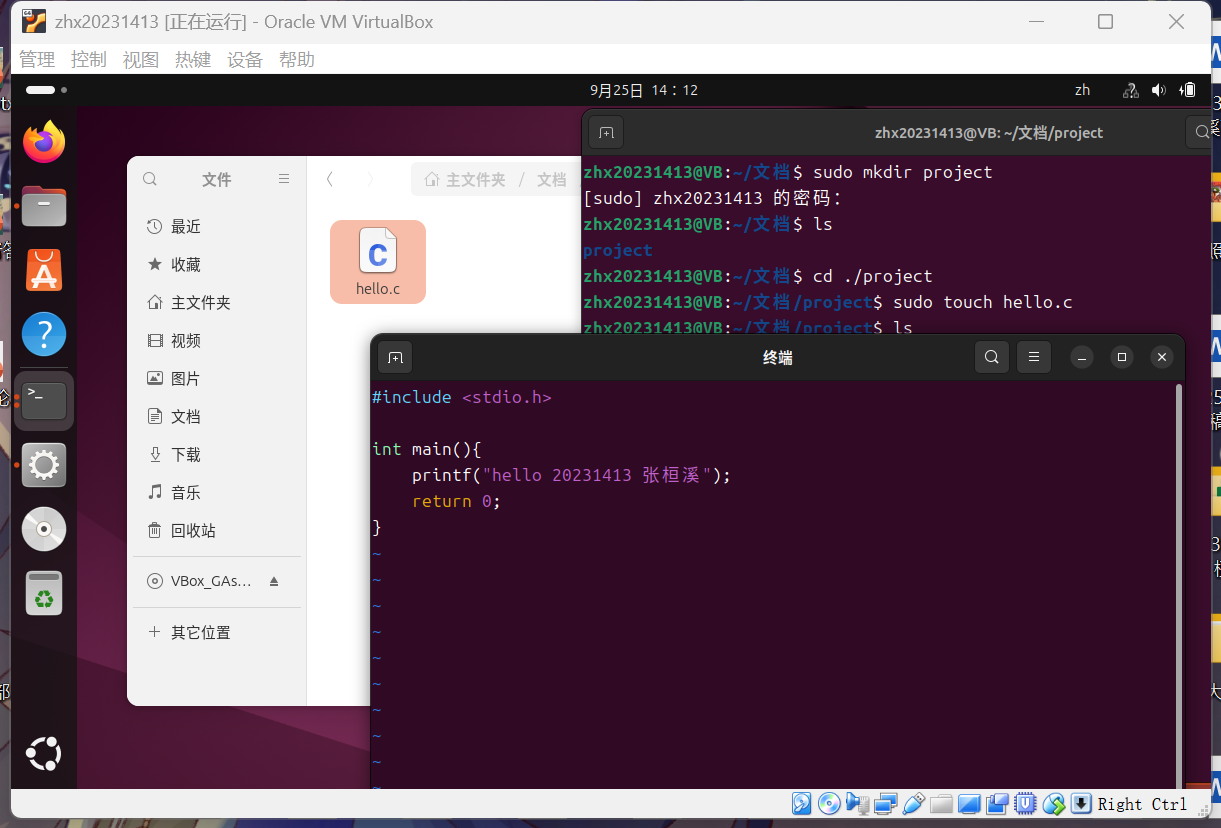Screen dimensions: 1221x828
Task: Open VirtualBox optical disc indicator
Action: [829, 804]
